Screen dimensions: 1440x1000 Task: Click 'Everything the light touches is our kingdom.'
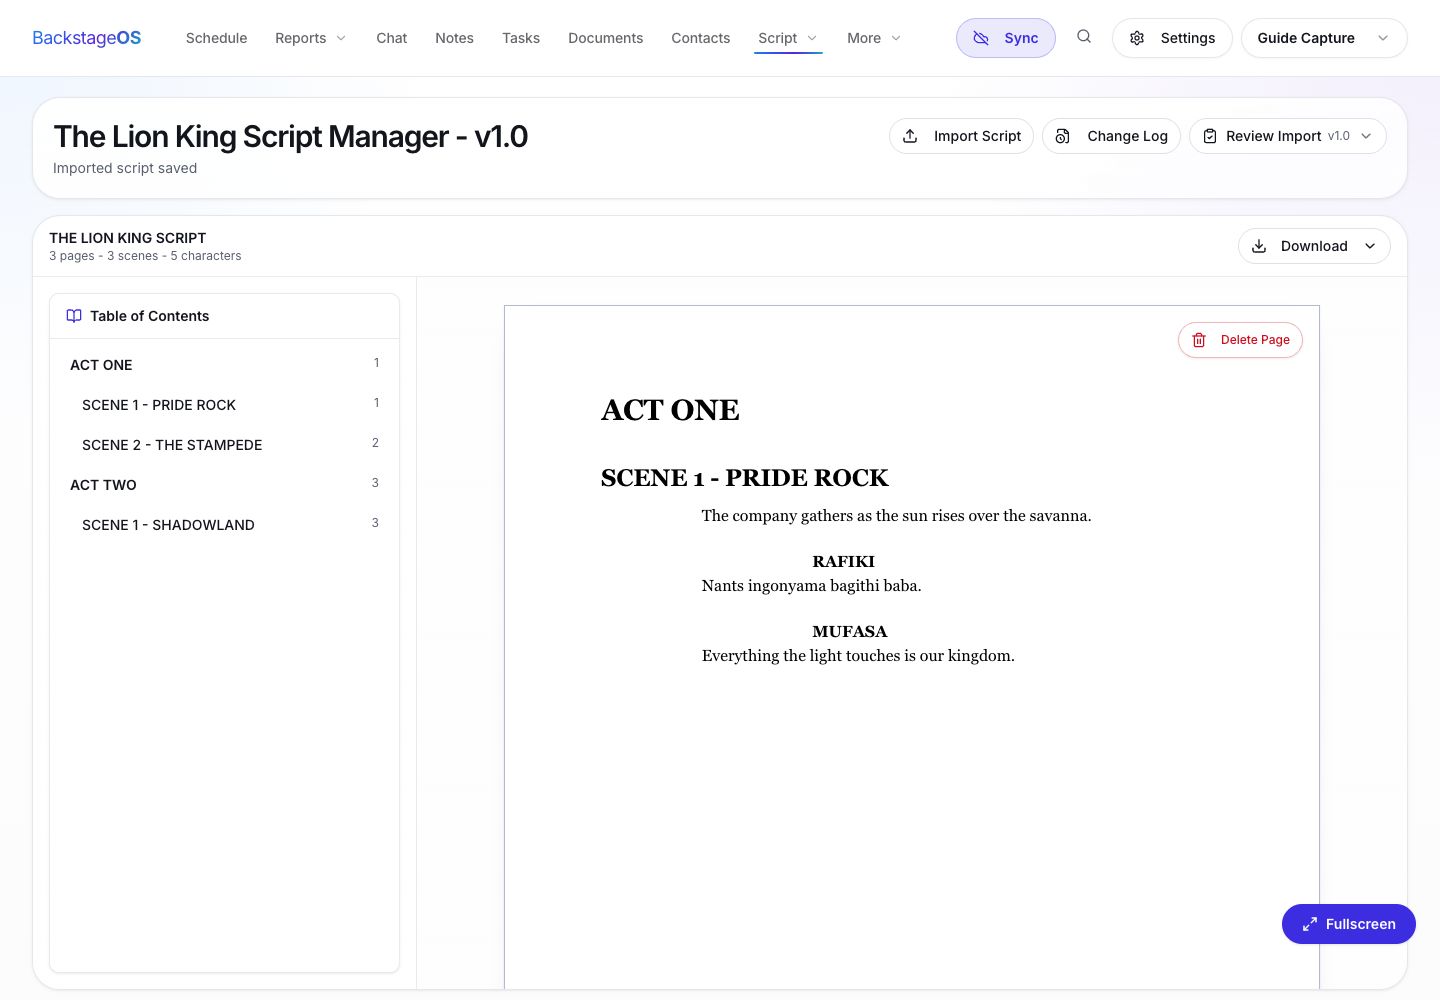point(858,656)
